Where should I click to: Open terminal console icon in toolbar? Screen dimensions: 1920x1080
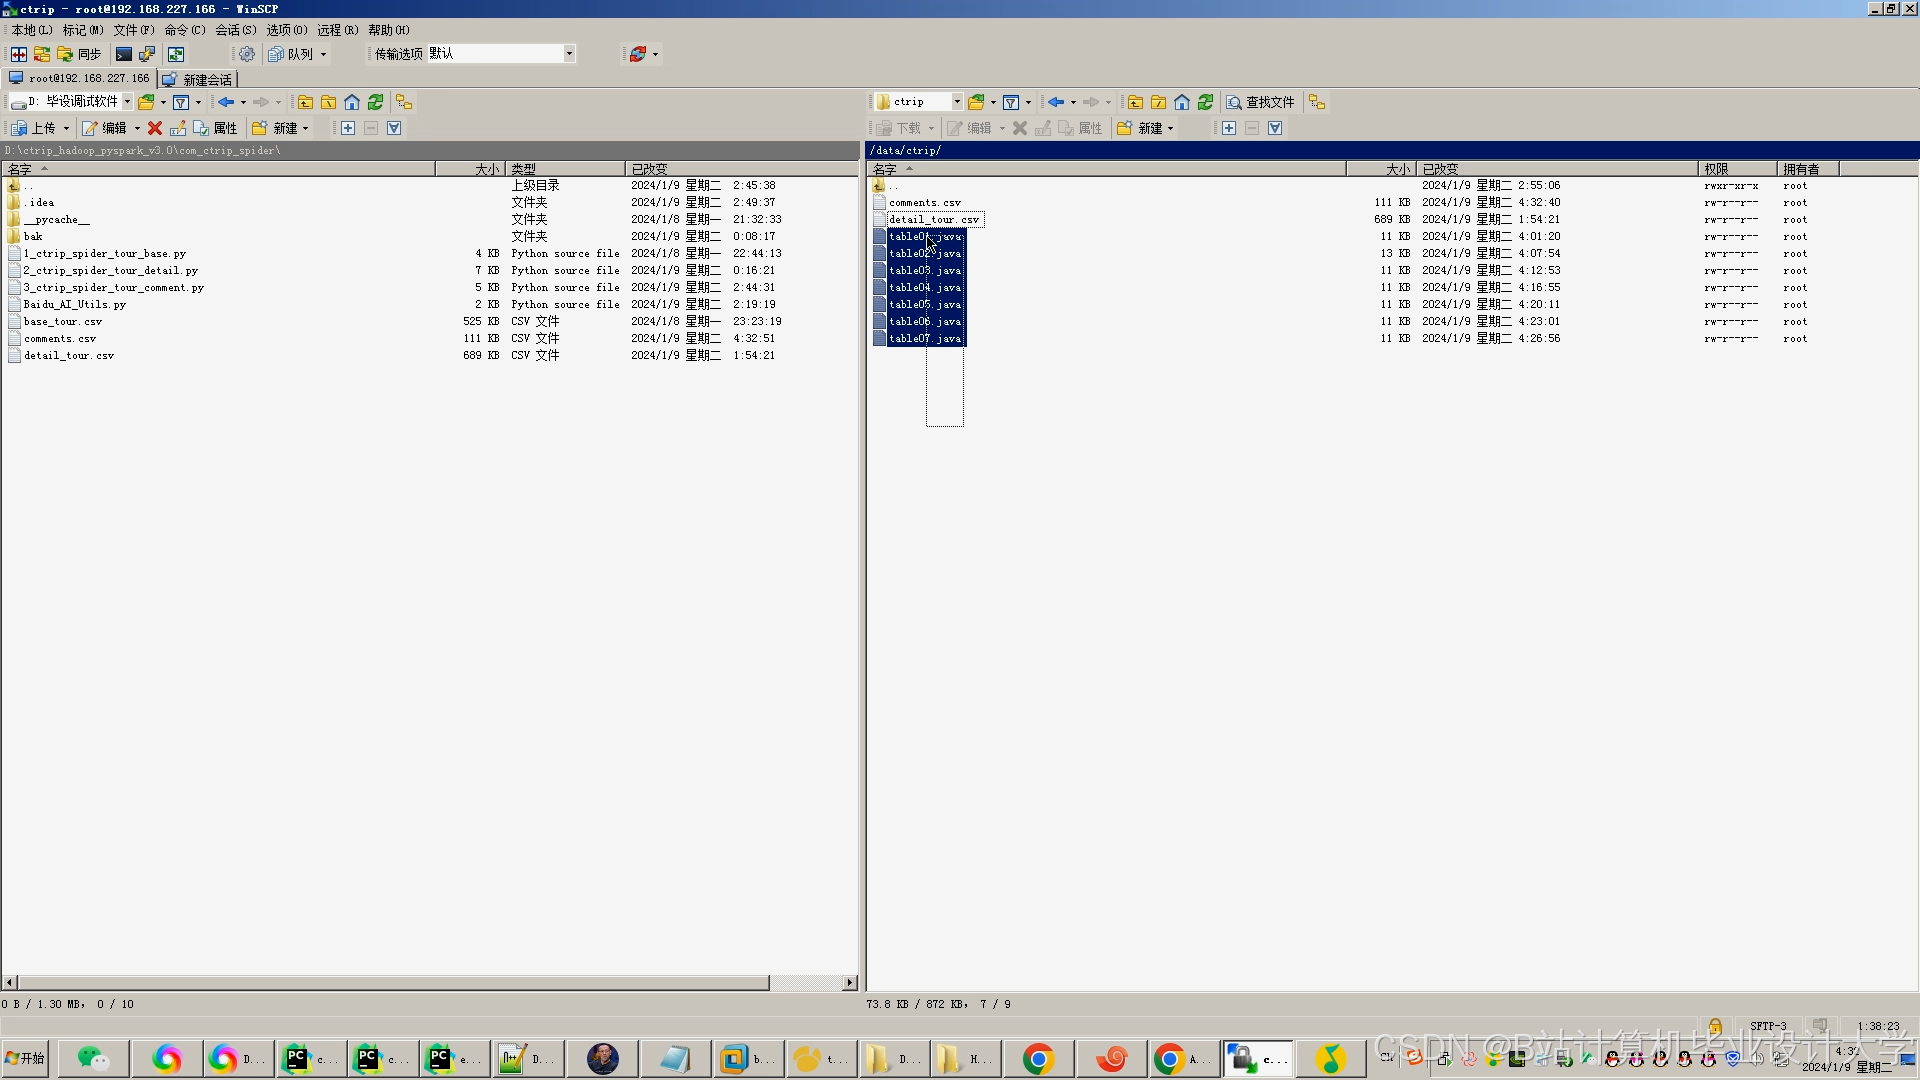click(x=124, y=54)
